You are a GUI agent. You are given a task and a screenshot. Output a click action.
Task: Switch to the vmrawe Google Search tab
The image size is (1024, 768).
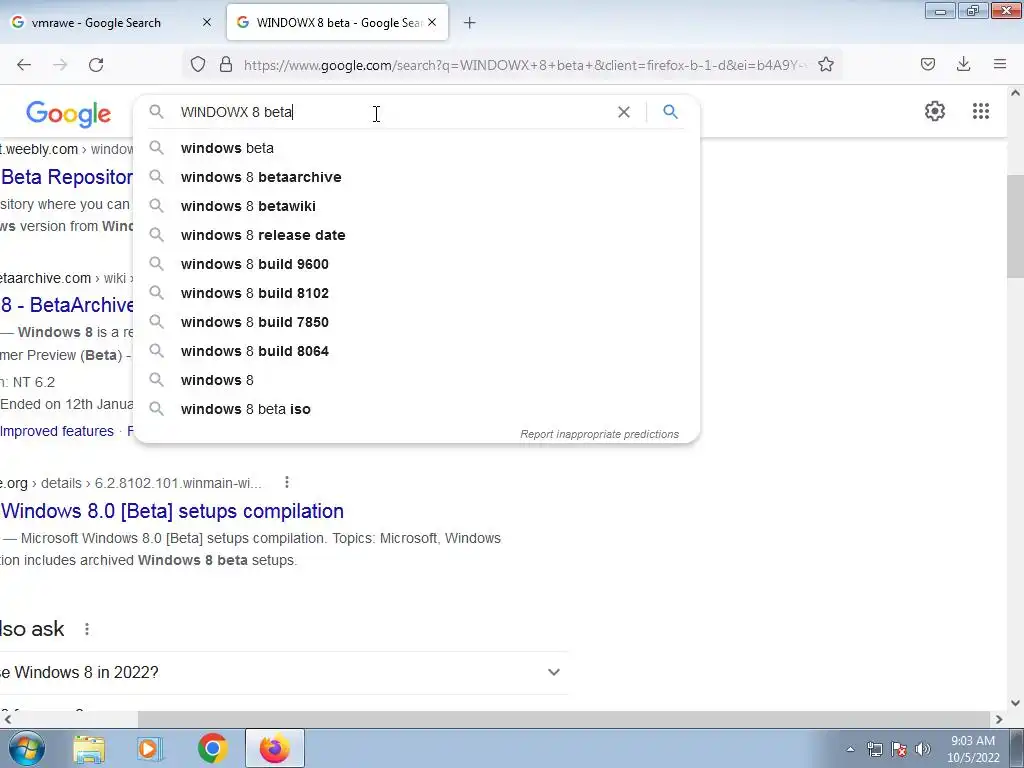click(x=110, y=23)
